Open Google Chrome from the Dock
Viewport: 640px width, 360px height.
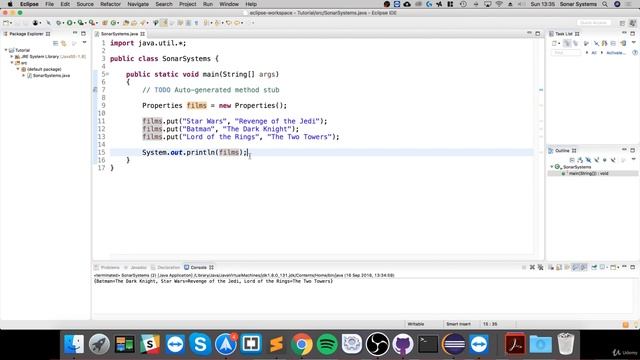tap(302, 344)
